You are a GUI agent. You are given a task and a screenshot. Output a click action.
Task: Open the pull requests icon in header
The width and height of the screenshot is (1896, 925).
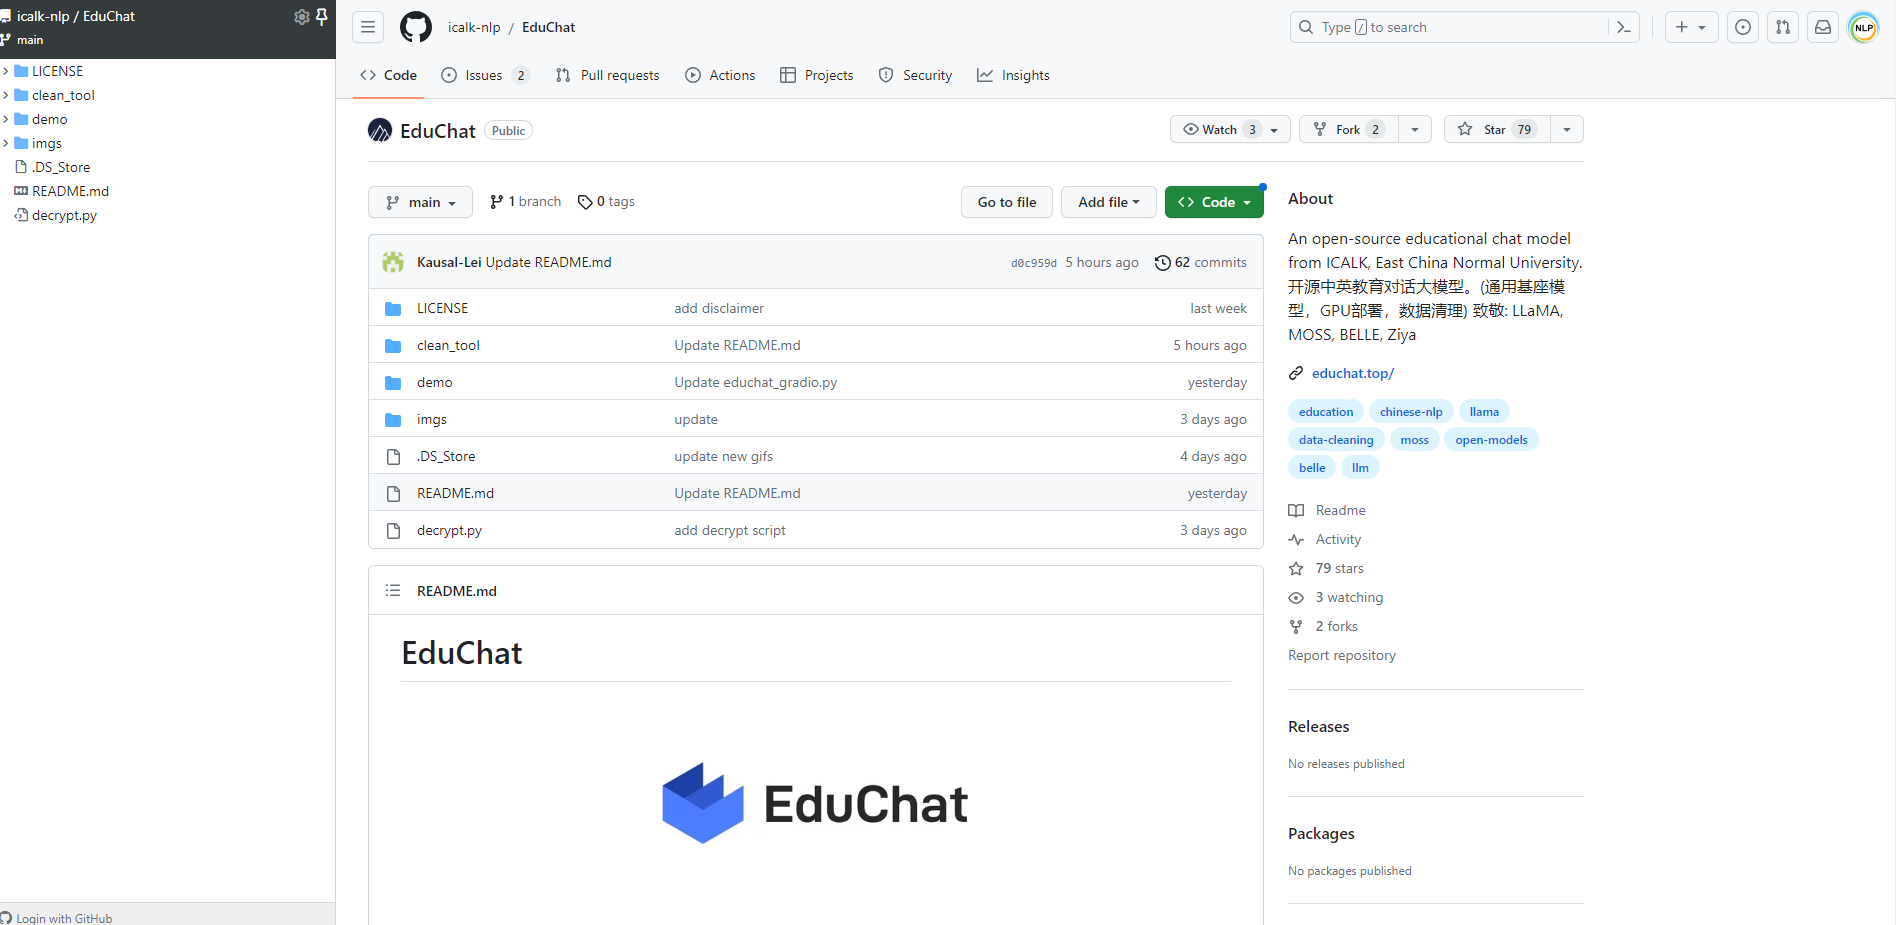[1782, 27]
